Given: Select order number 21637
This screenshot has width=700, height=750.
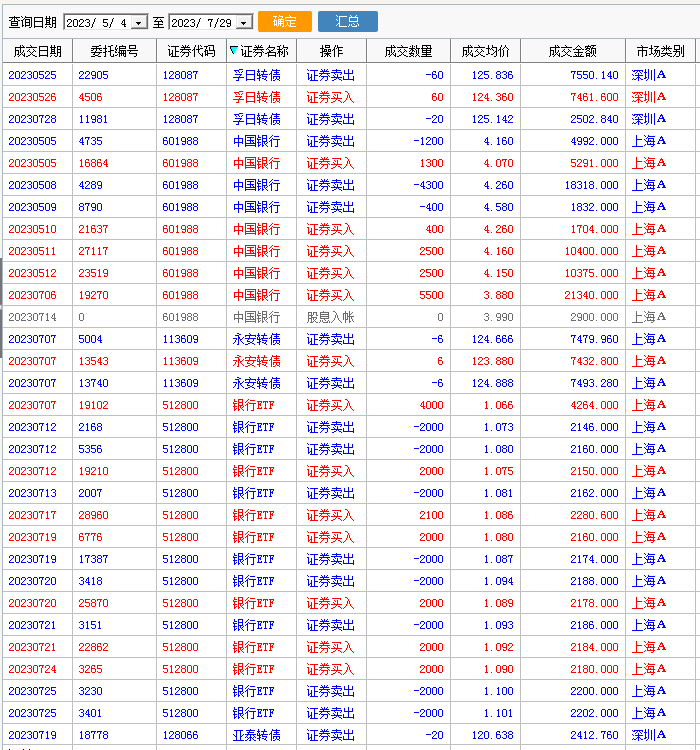Looking at the screenshot, I should [x=93, y=229].
